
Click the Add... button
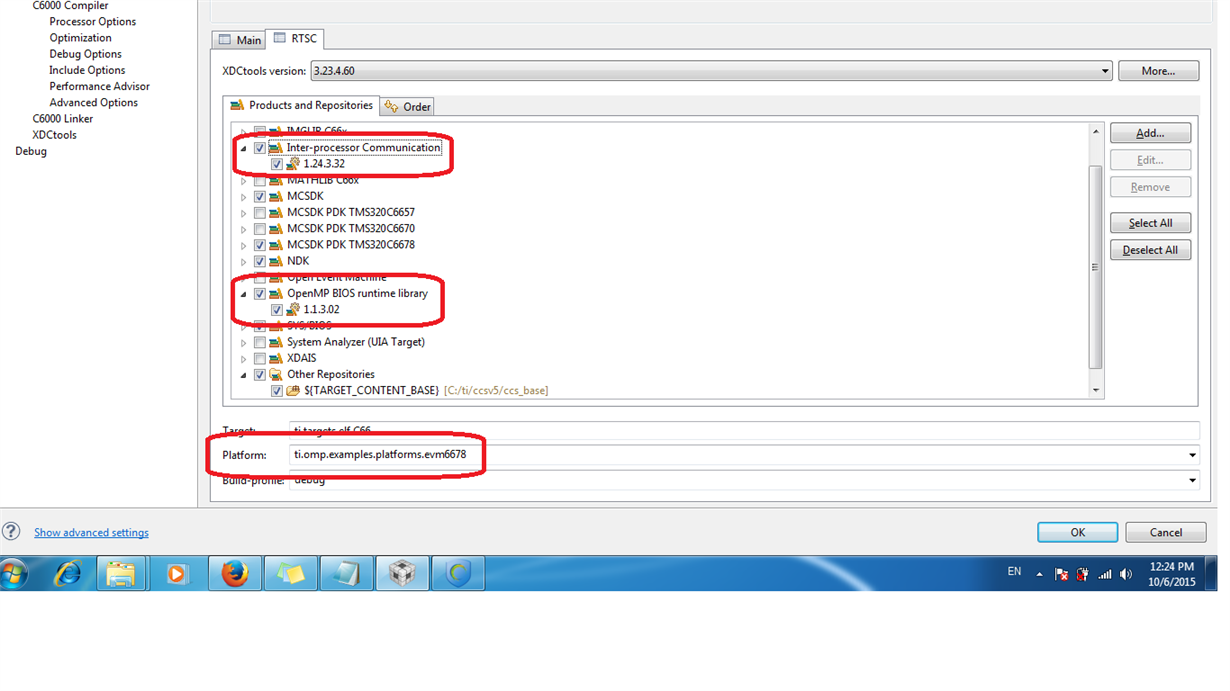pos(1150,133)
